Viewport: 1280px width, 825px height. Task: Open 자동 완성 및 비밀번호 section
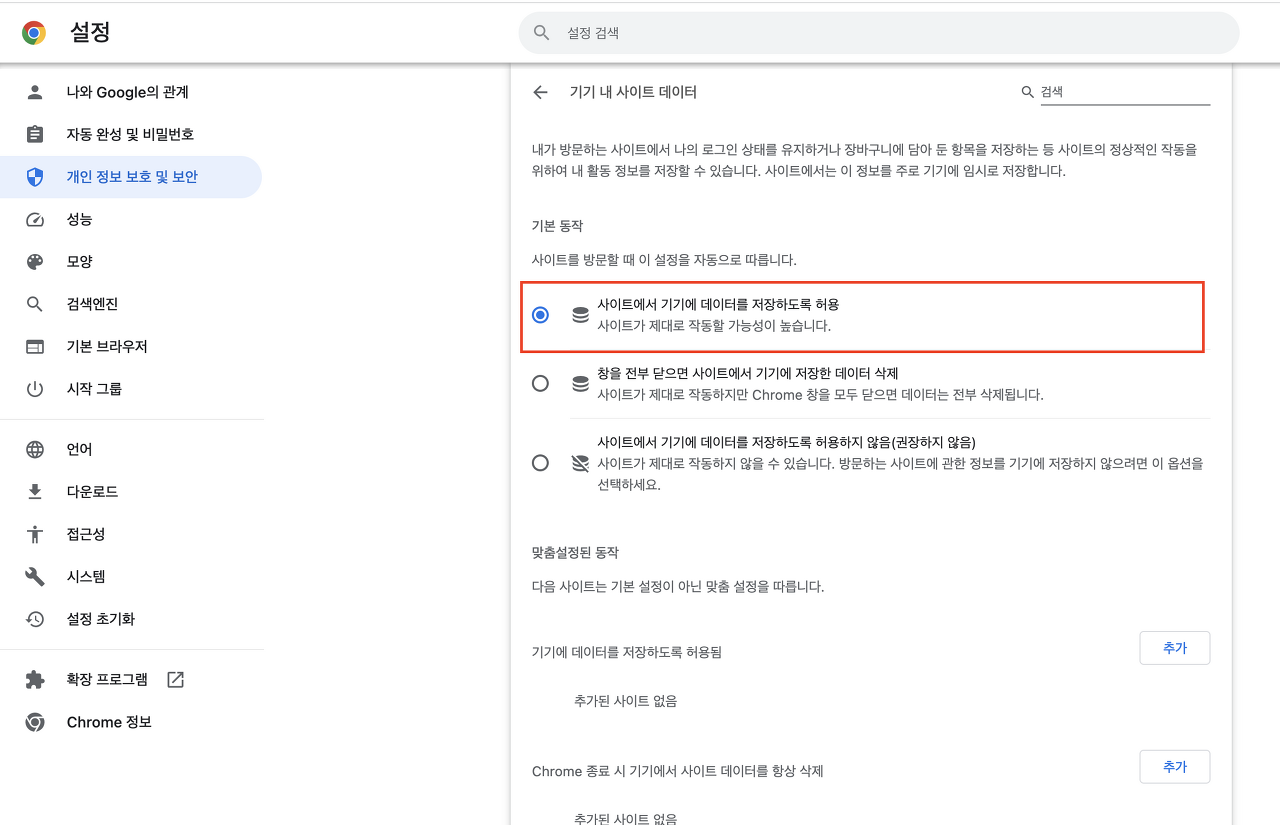131,134
